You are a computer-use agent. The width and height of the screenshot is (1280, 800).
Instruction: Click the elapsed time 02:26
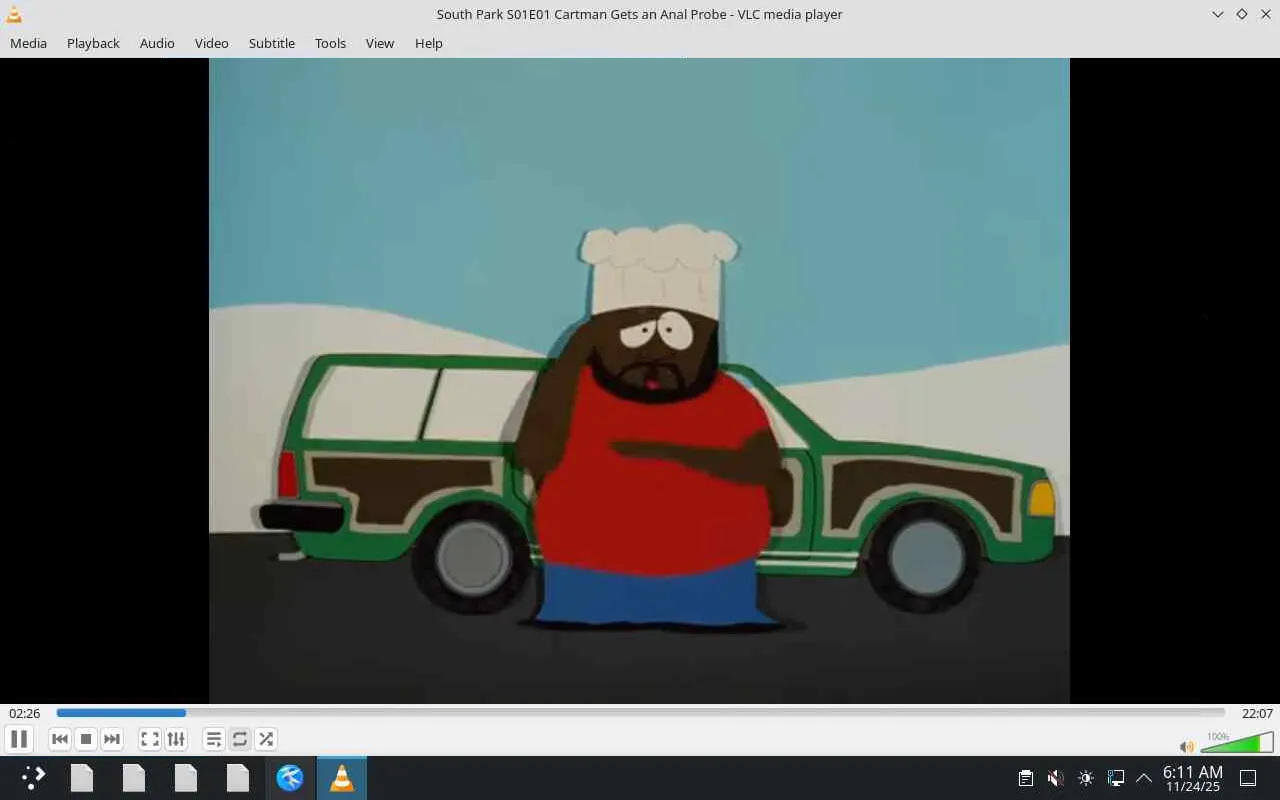[x=25, y=713]
